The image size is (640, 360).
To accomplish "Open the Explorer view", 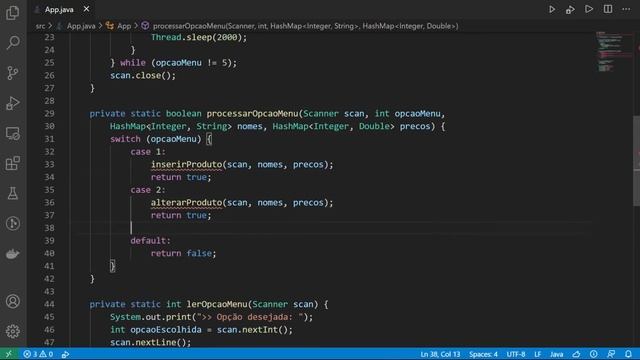I will (x=13, y=13).
